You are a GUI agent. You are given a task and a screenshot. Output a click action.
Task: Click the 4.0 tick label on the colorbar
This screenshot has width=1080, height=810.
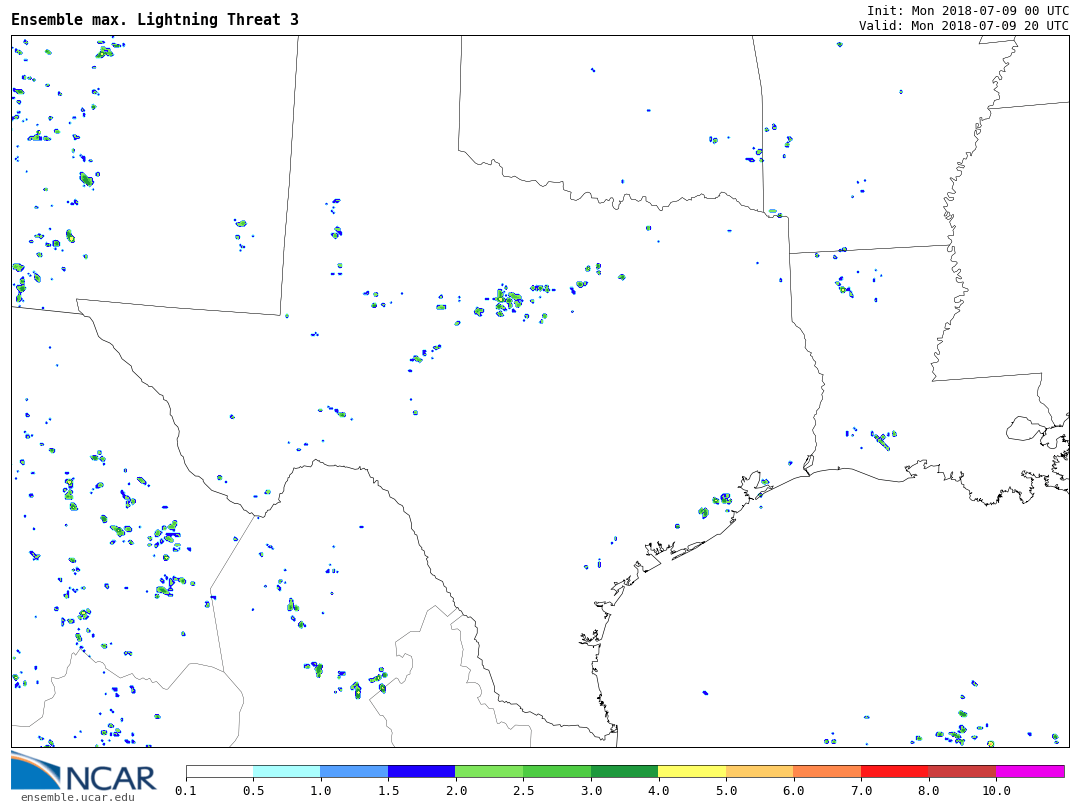coord(658,790)
